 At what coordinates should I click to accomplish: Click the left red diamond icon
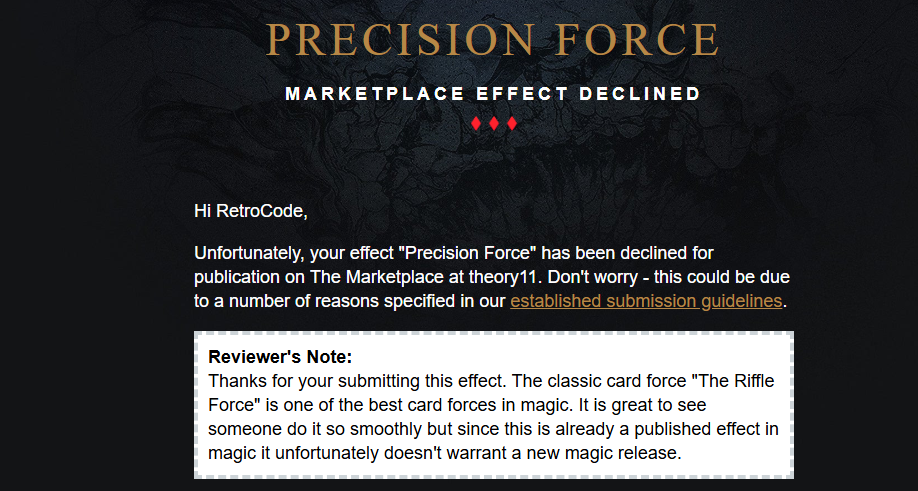pyautogui.click(x=476, y=124)
